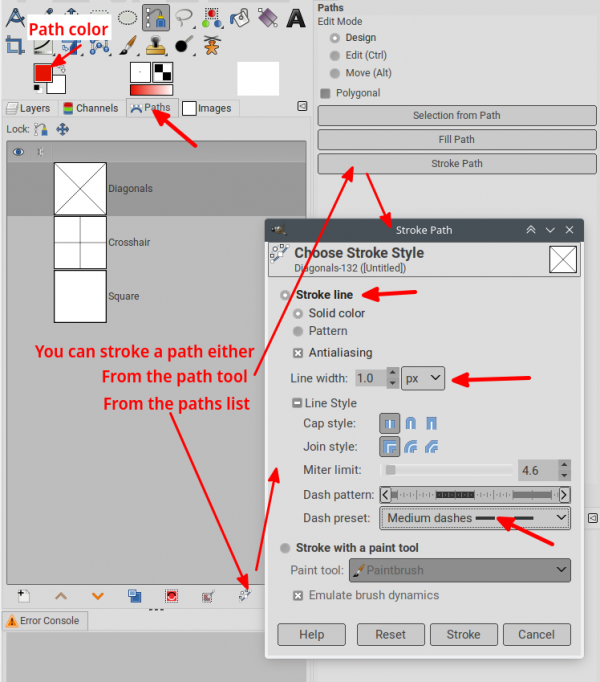Swap foreground and background colors
Screen dimensions: 600x682
(62, 68)
